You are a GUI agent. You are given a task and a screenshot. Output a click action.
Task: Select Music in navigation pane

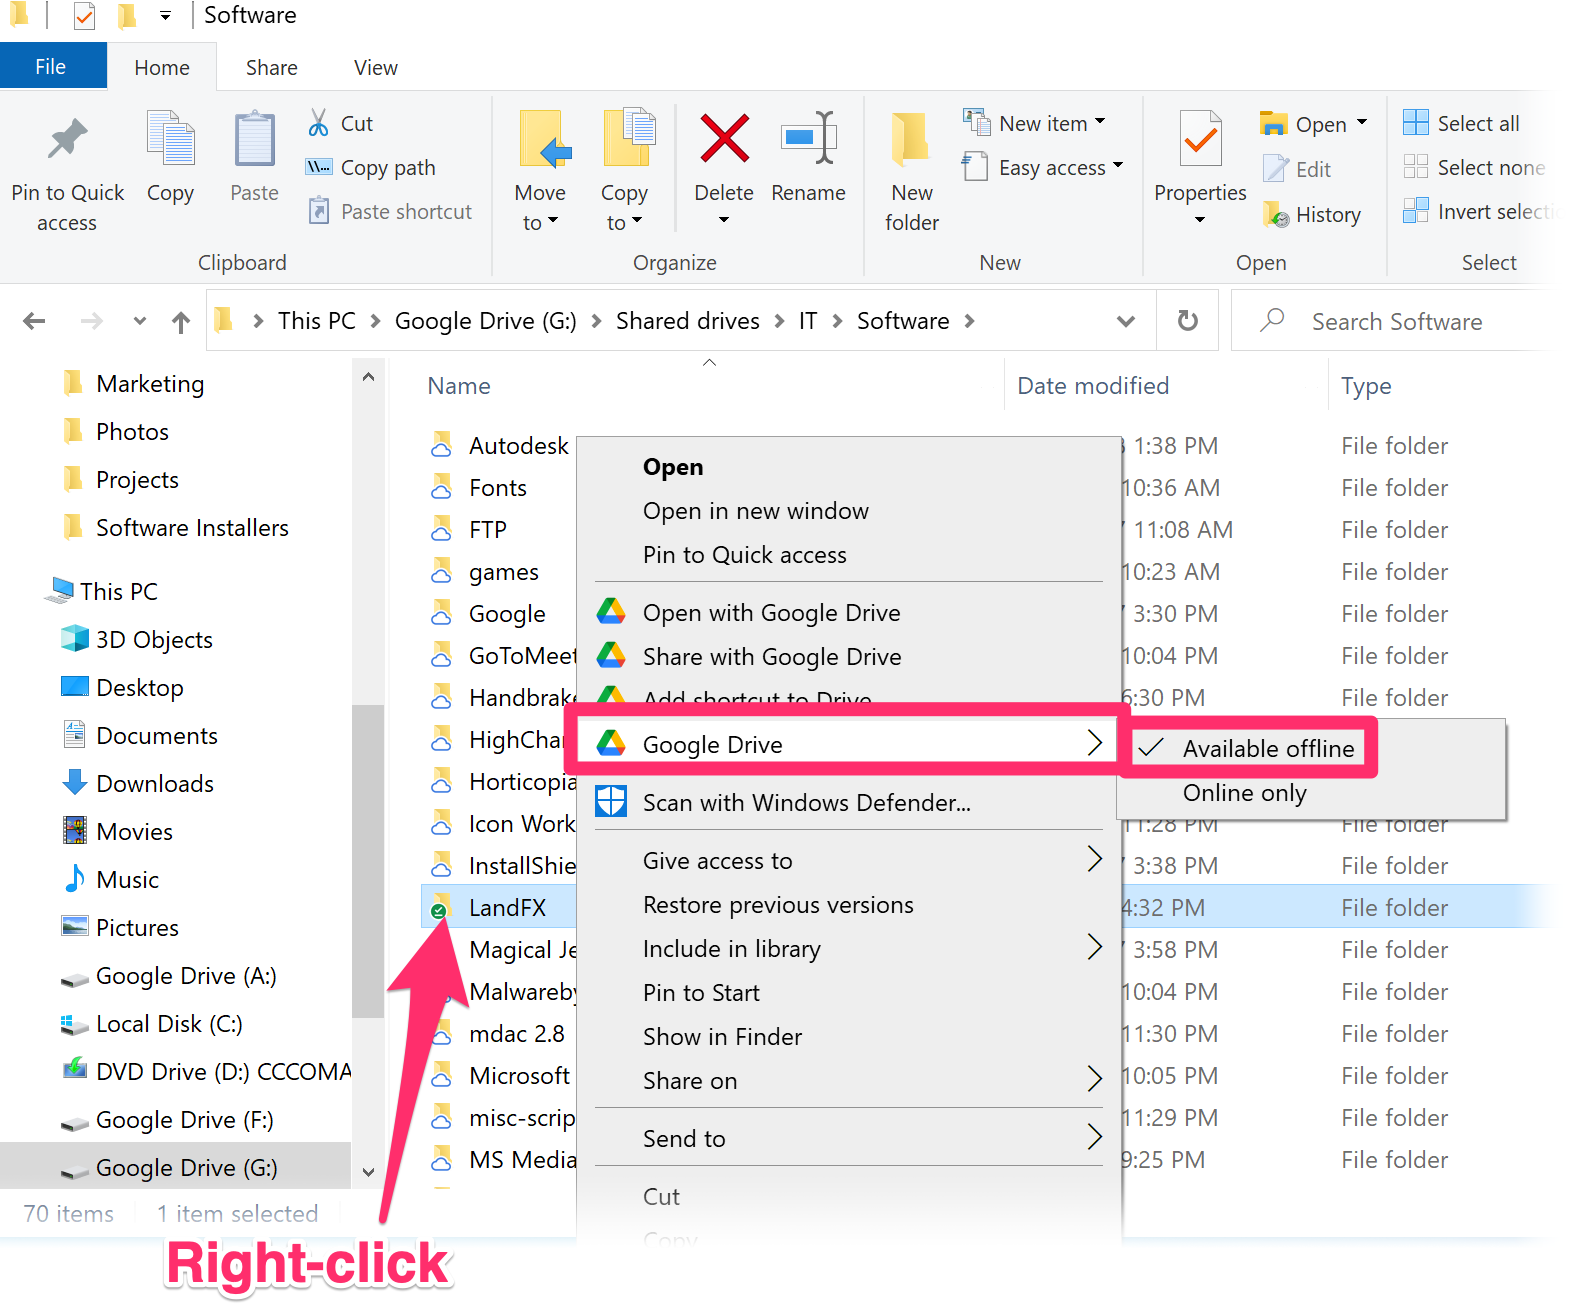coord(127,880)
